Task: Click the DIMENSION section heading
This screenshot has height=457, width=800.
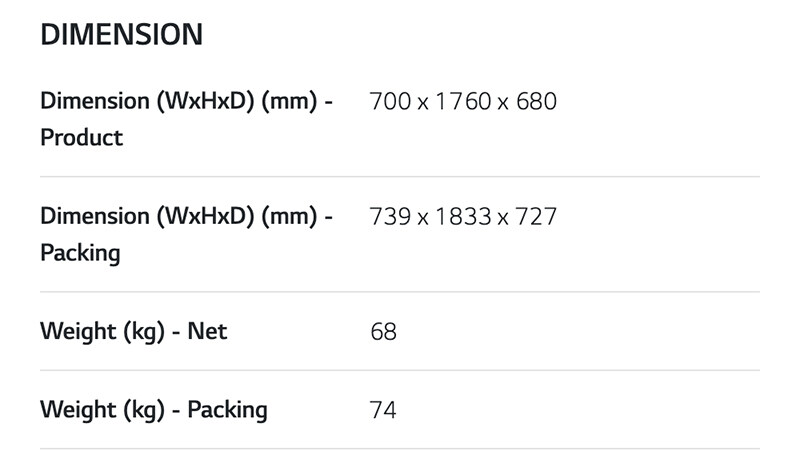Action: [x=121, y=35]
